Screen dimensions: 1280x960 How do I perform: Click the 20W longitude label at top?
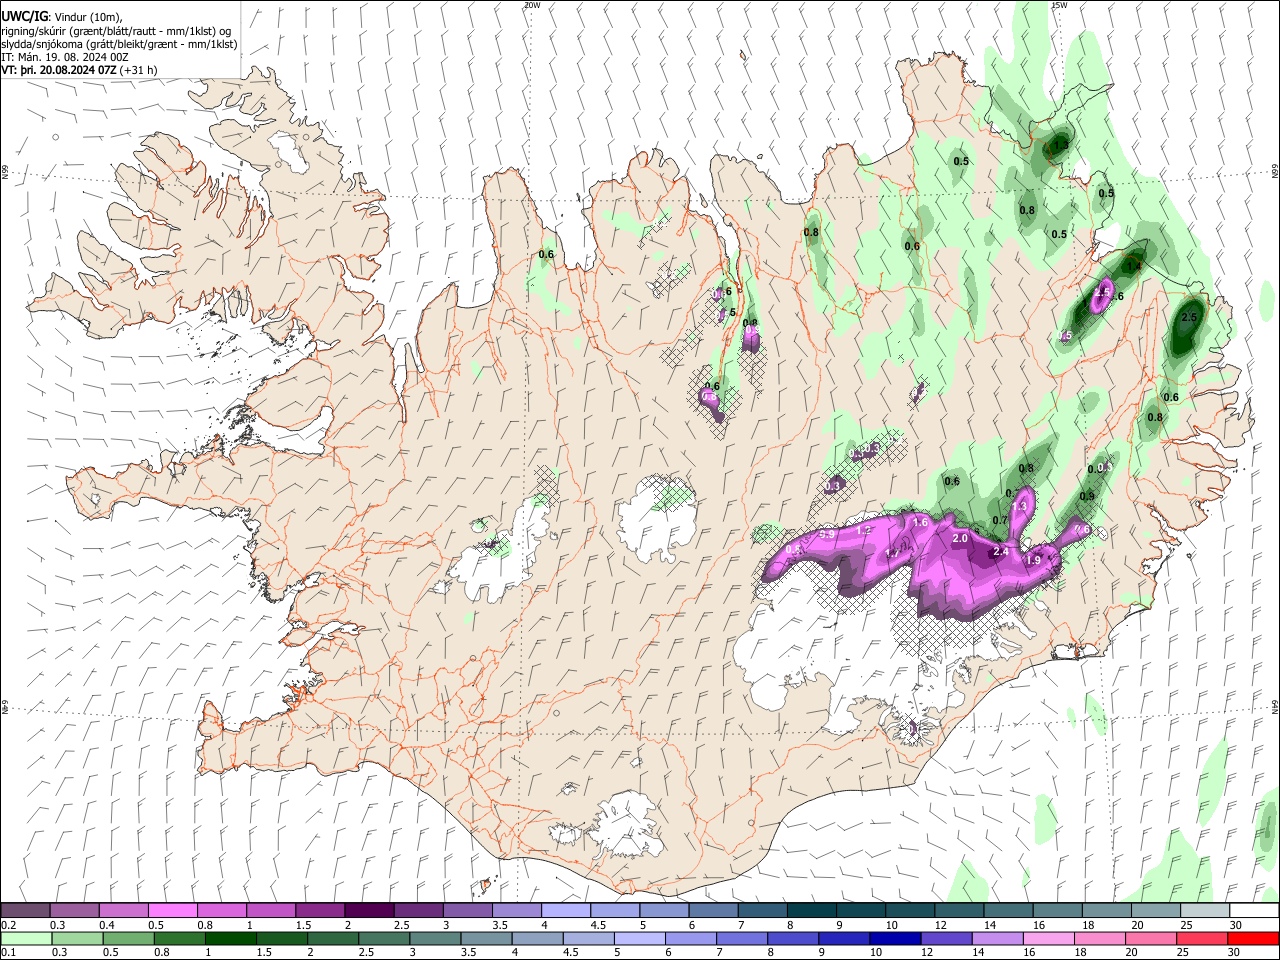tap(532, 5)
